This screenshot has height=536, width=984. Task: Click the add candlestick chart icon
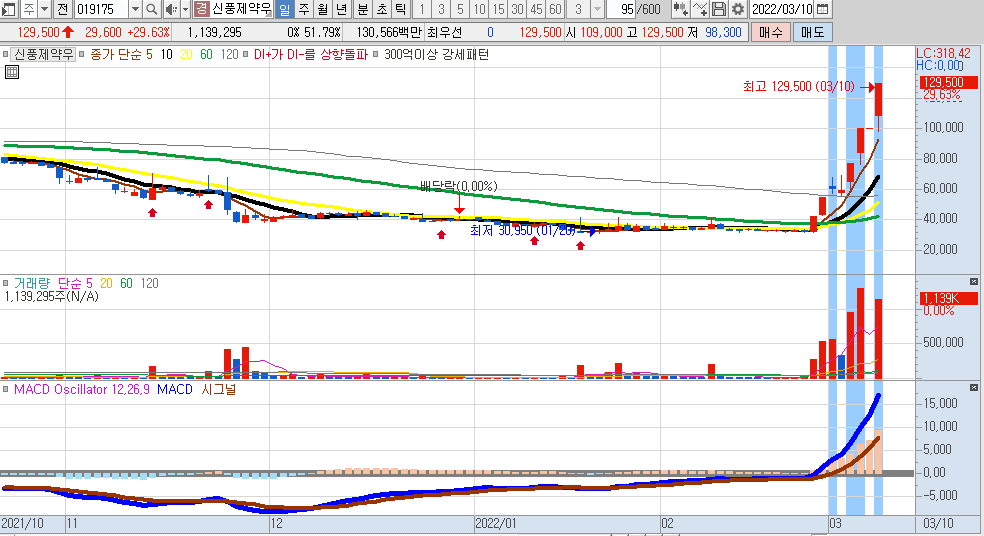680,9
